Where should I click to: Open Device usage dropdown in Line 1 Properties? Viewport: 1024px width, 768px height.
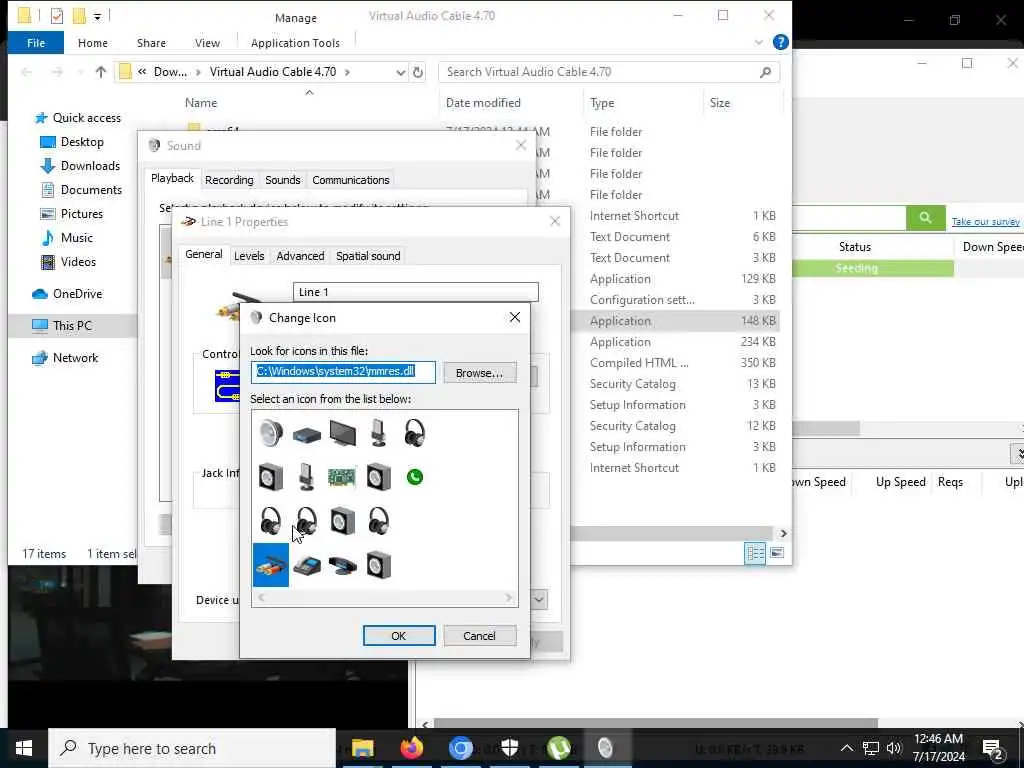tap(539, 600)
